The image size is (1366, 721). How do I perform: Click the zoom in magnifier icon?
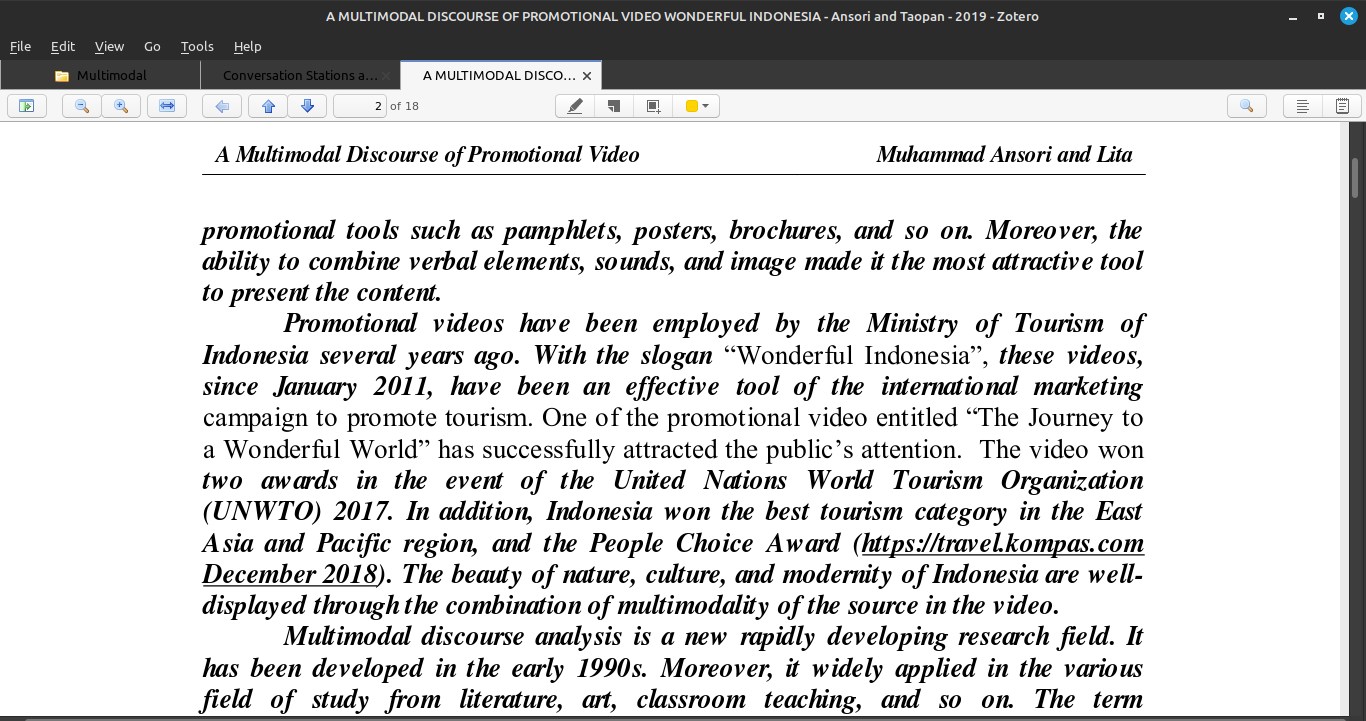121,106
